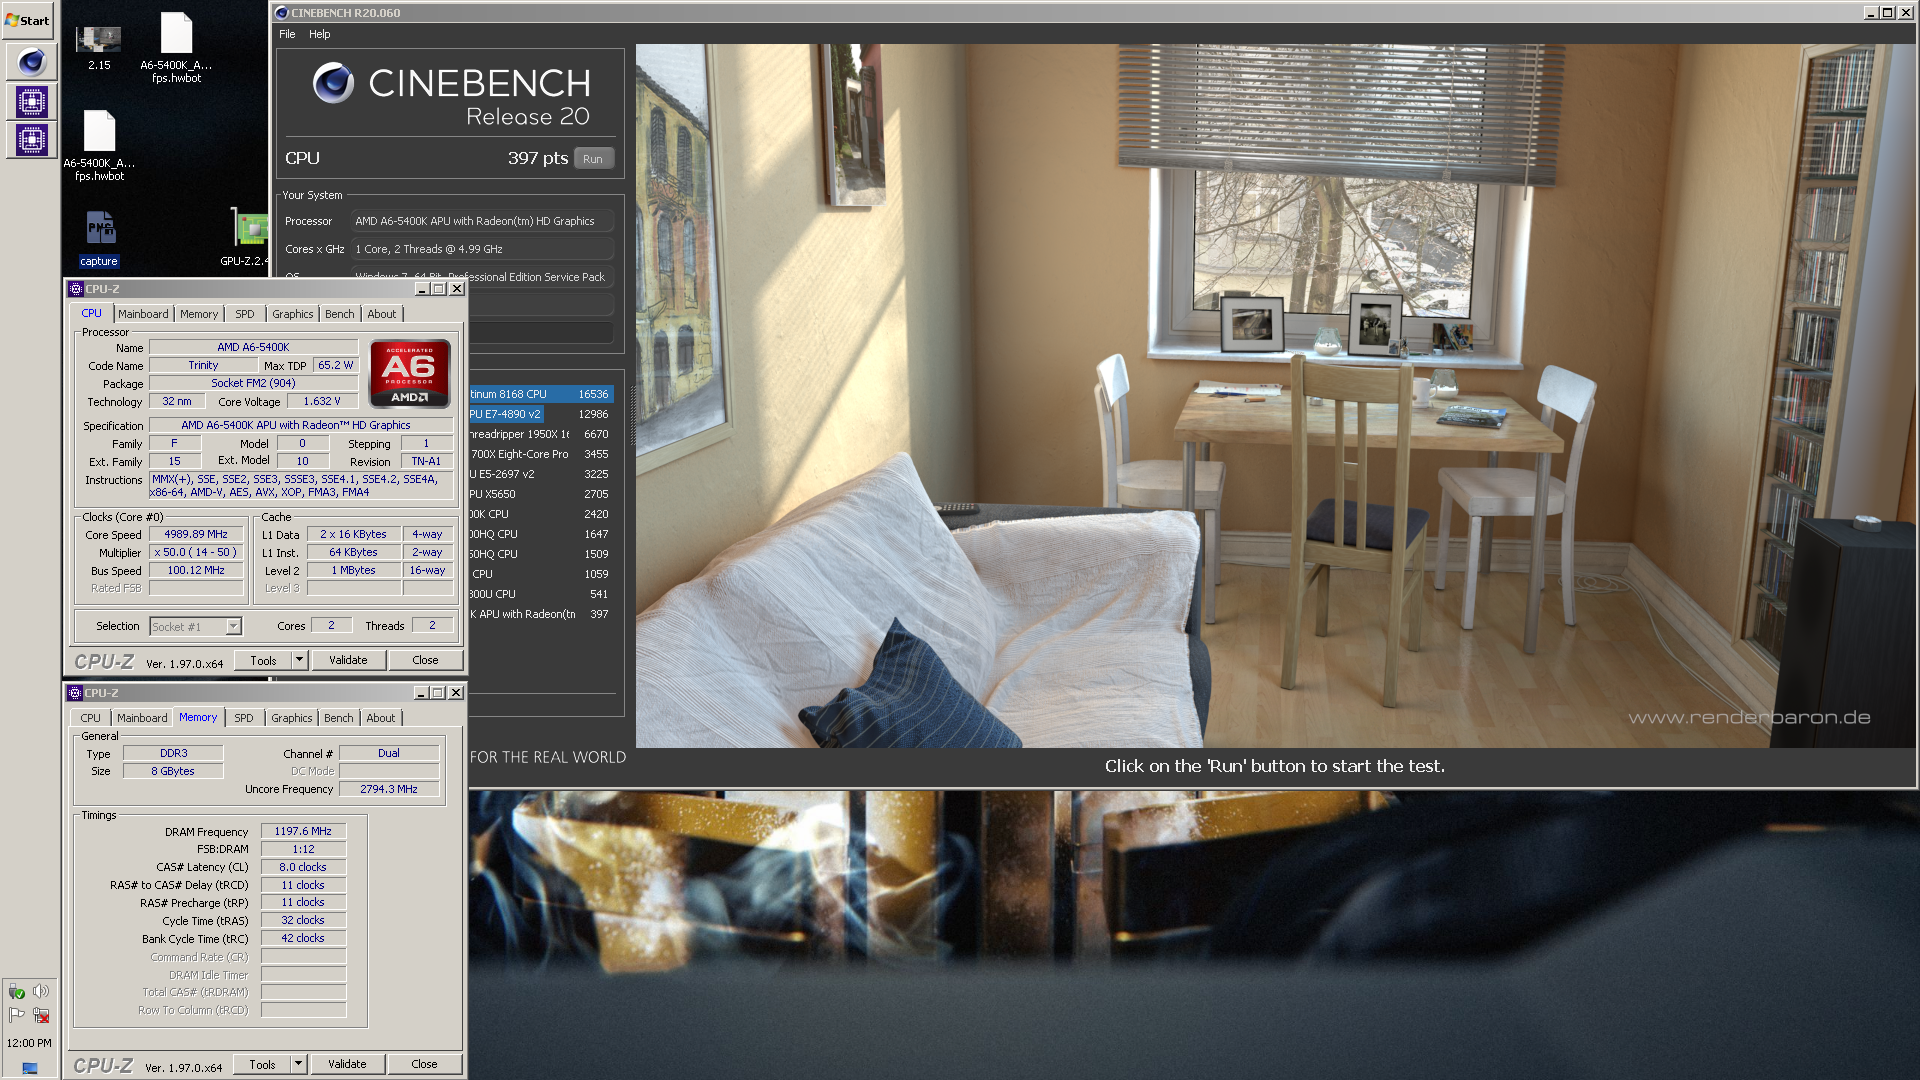Image resolution: width=1920 pixels, height=1080 pixels.
Task: Switch to the Memory tab in the upper CPU-Z
Action: coord(199,314)
